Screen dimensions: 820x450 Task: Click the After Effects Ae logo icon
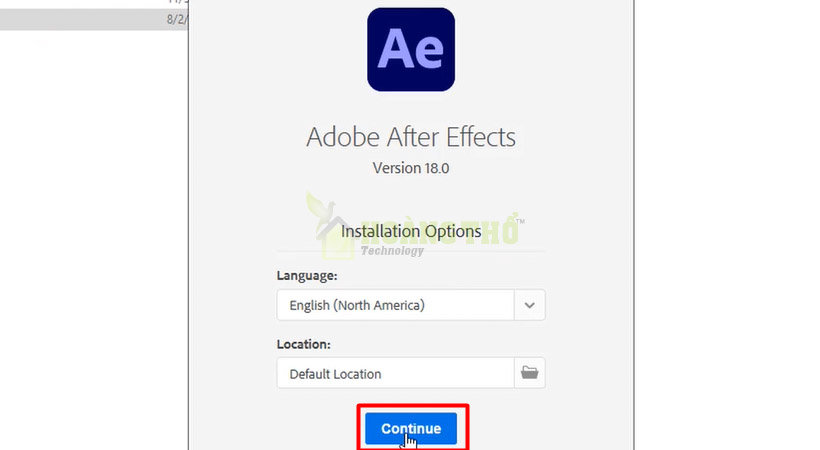[x=411, y=50]
